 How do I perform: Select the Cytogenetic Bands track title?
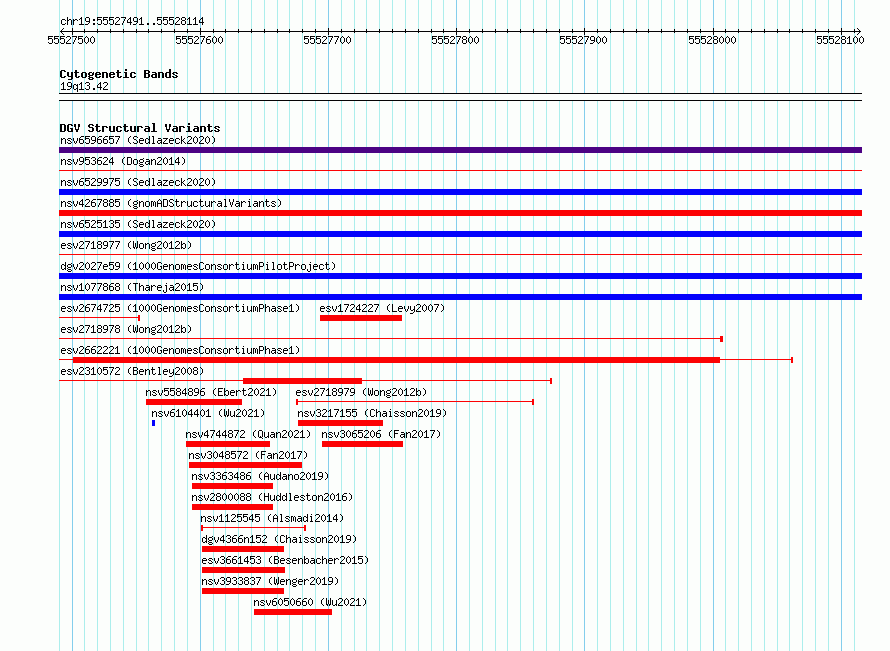(119, 74)
